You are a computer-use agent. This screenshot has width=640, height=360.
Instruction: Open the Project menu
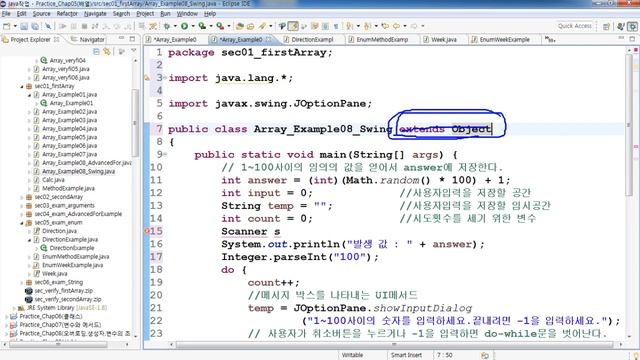145,13
